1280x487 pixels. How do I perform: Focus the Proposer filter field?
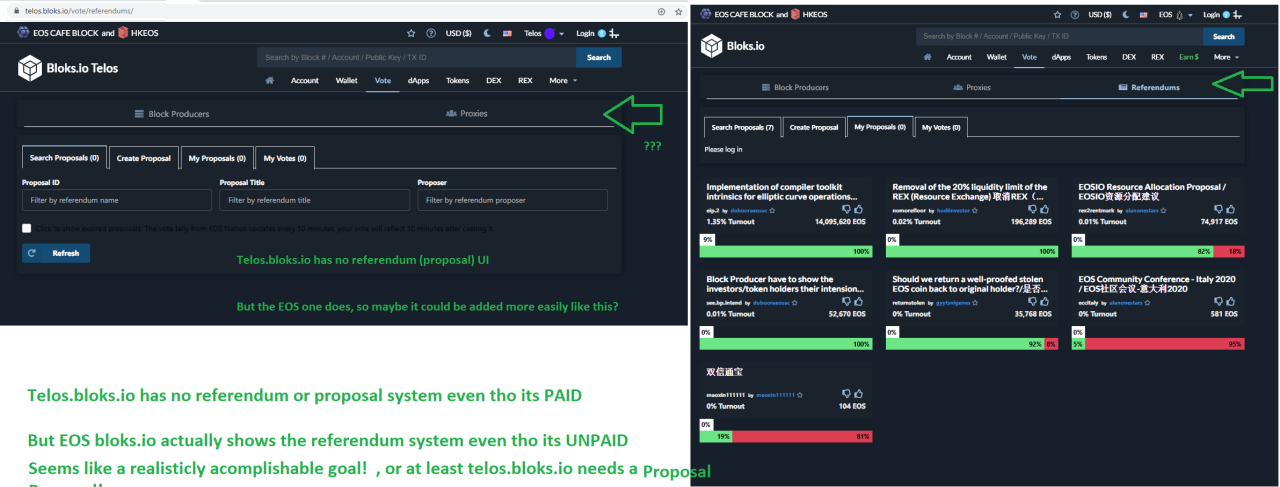[x=513, y=200]
